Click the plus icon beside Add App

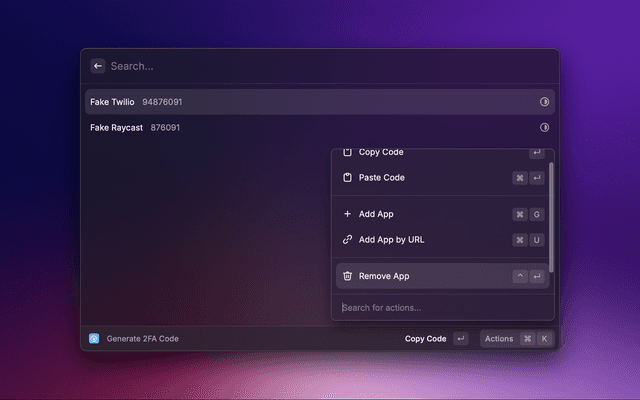pos(347,214)
